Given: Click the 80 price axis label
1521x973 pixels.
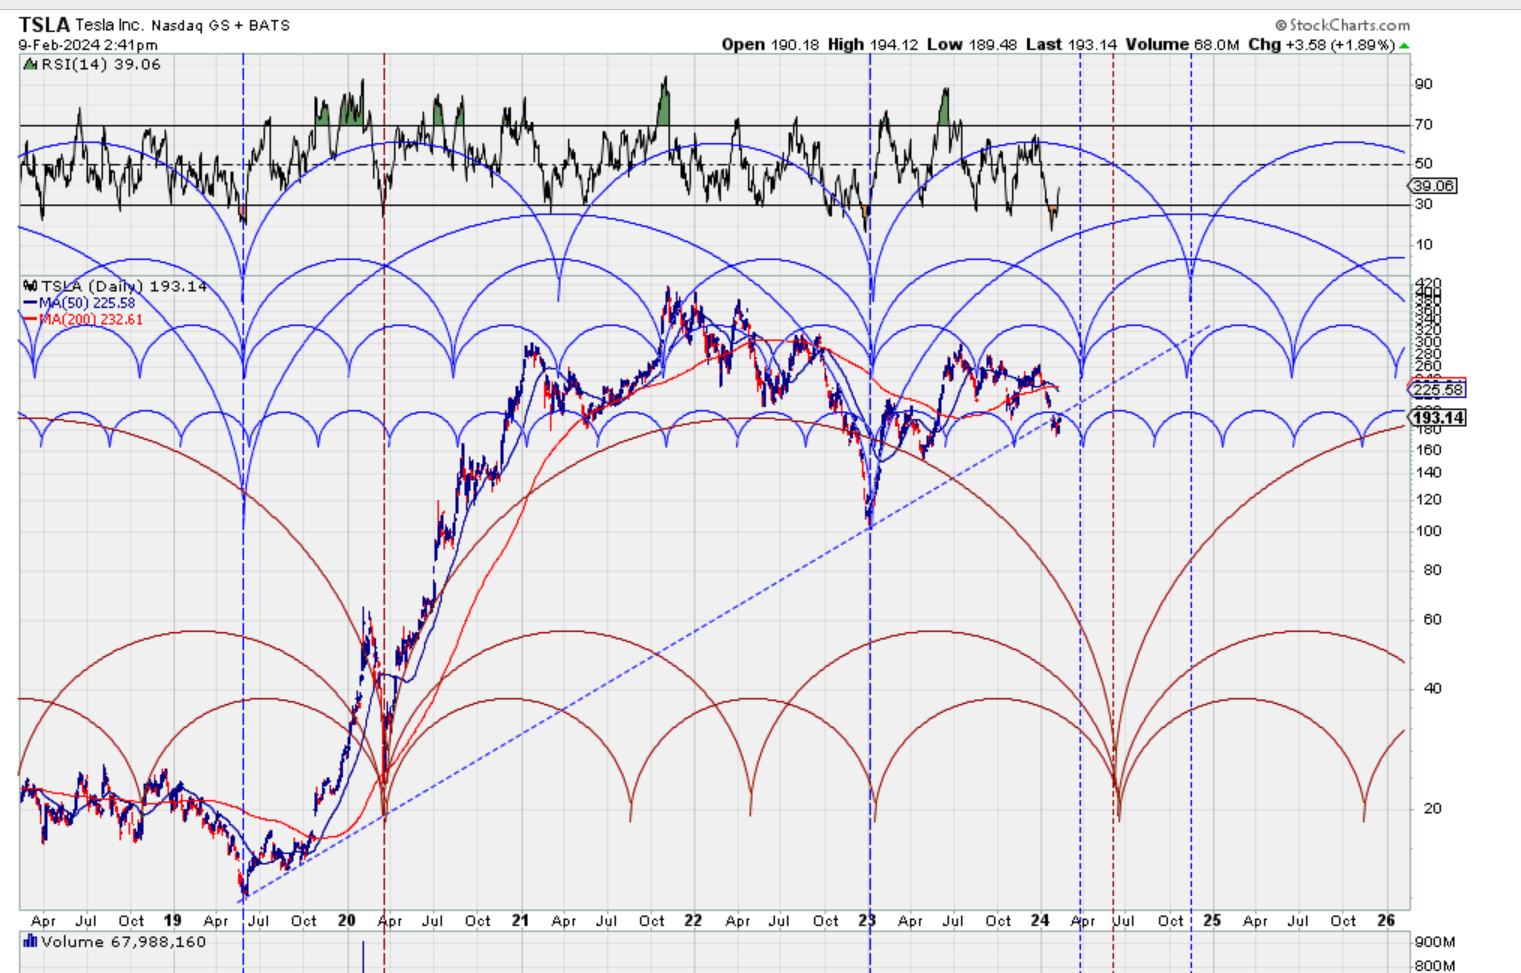Looking at the screenshot, I should 1432,570.
